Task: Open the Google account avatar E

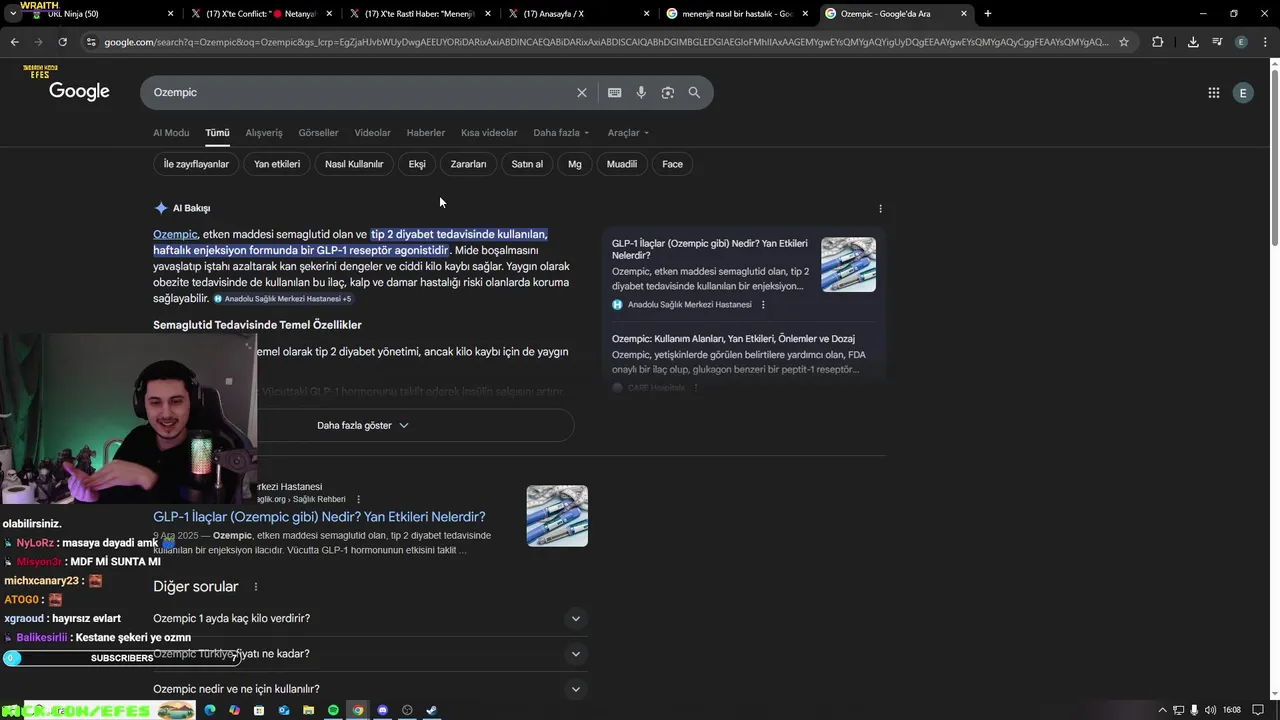Action: (x=1243, y=93)
